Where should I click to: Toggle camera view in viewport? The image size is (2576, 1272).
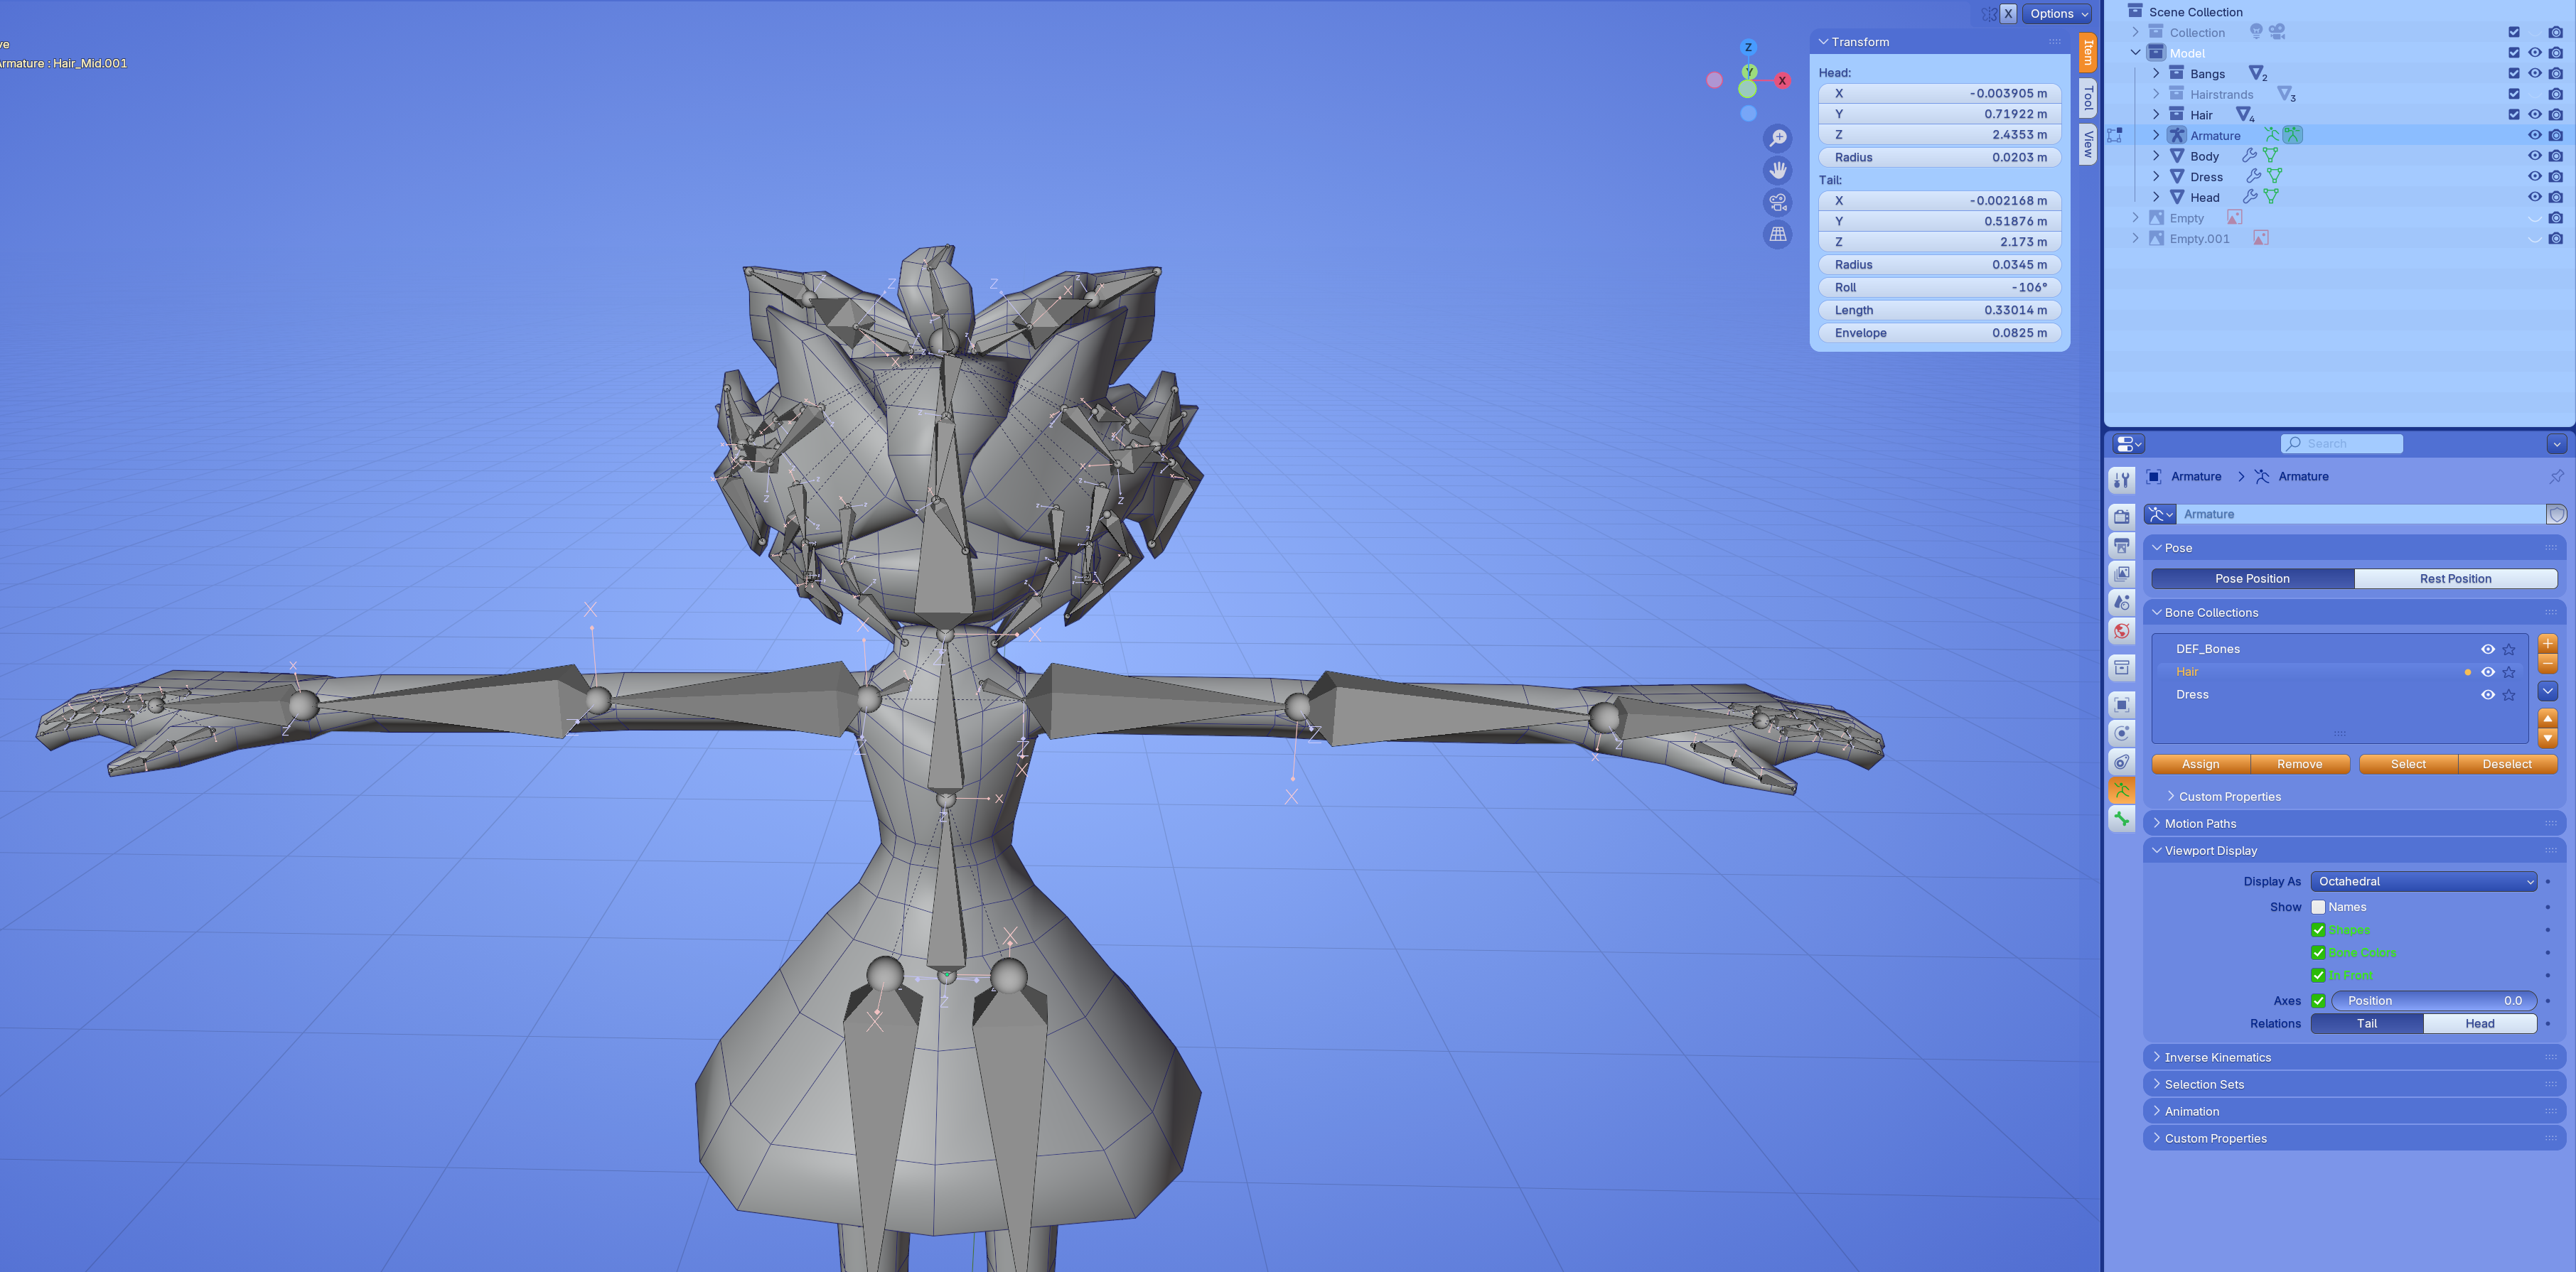(1777, 202)
